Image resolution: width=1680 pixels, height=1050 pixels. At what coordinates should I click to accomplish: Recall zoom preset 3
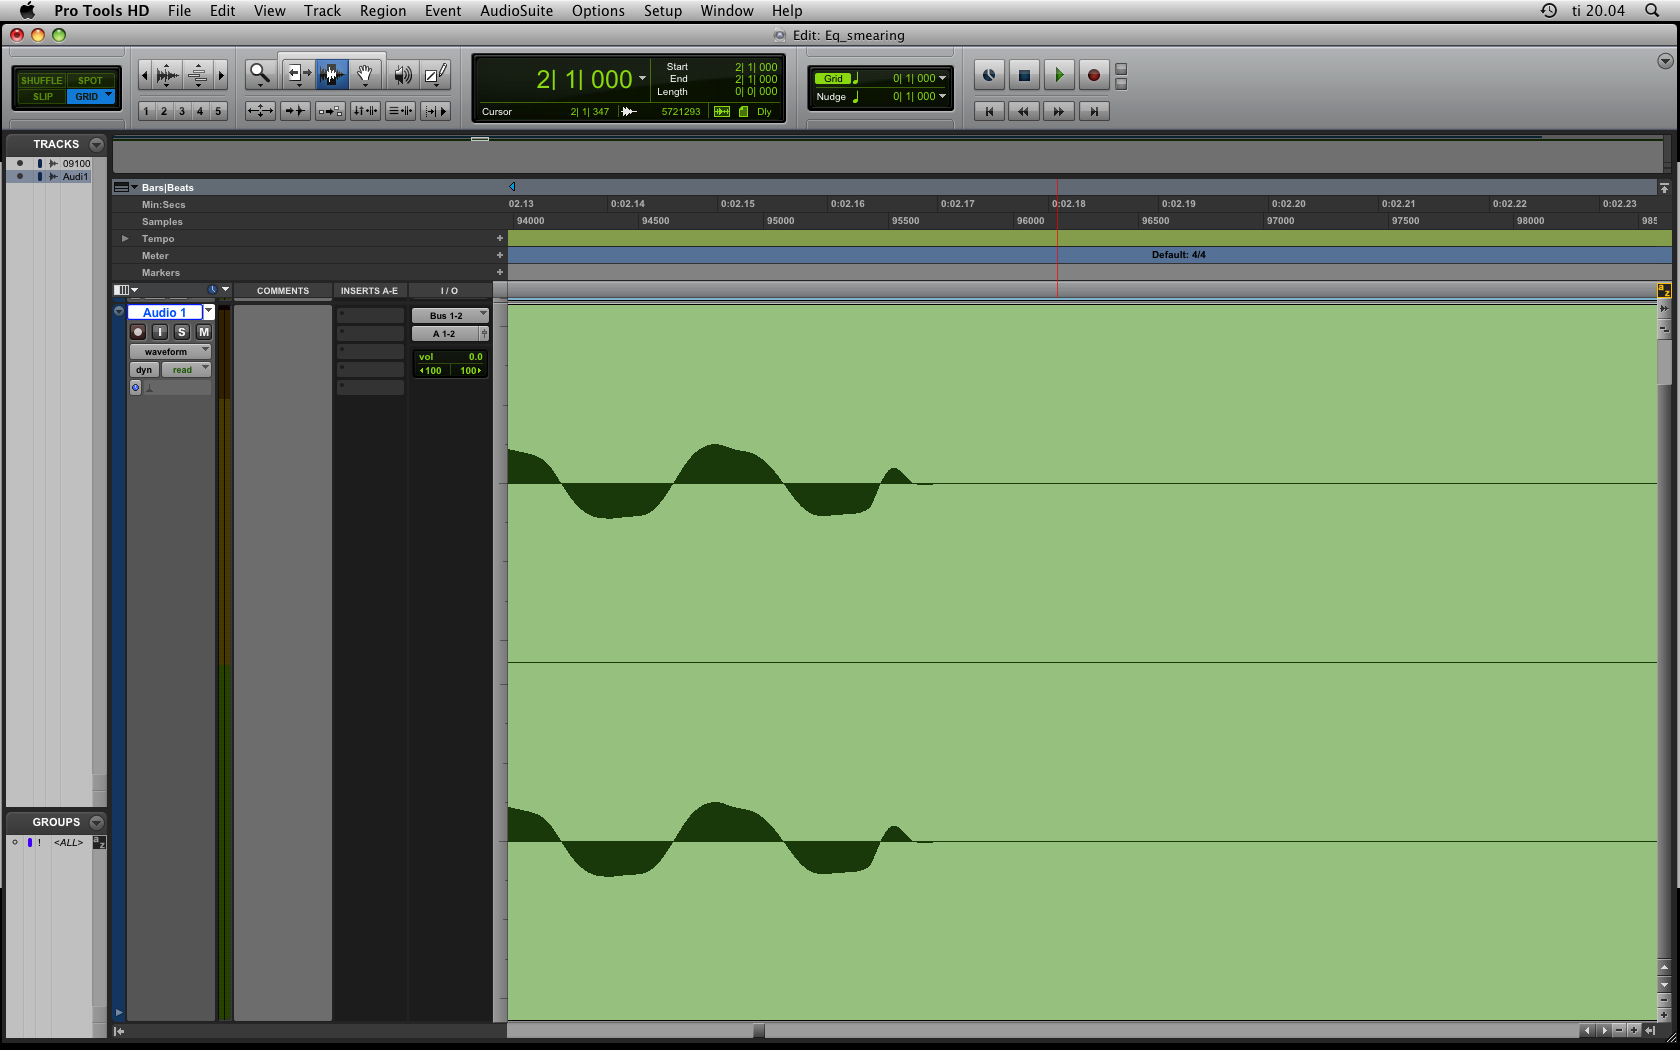point(182,111)
